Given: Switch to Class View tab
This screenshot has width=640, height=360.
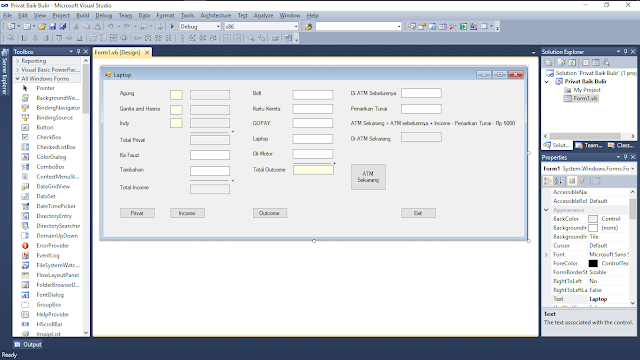Looking at the screenshot, I should click(x=620, y=145).
